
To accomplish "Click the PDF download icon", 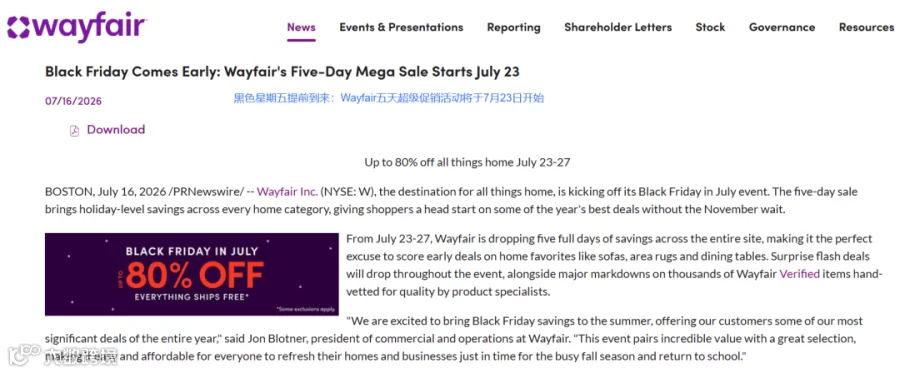I will tap(74, 131).
